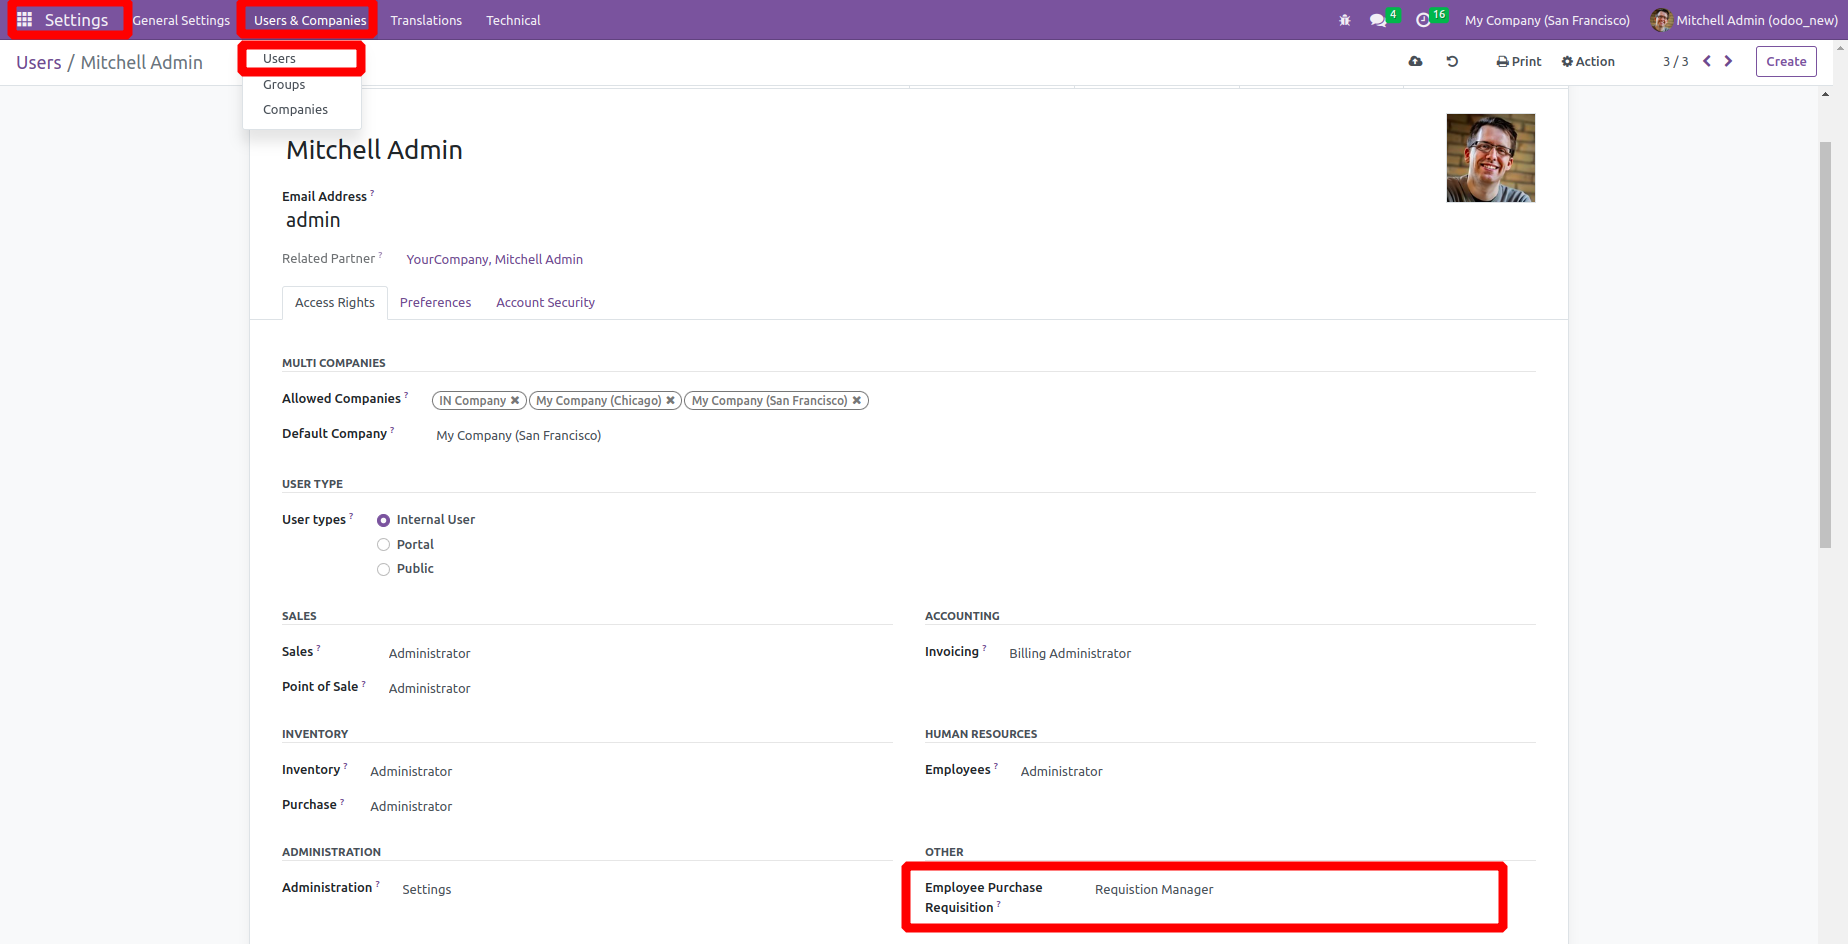
Task: Go to next record with right arrow
Action: pos(1728,61)
